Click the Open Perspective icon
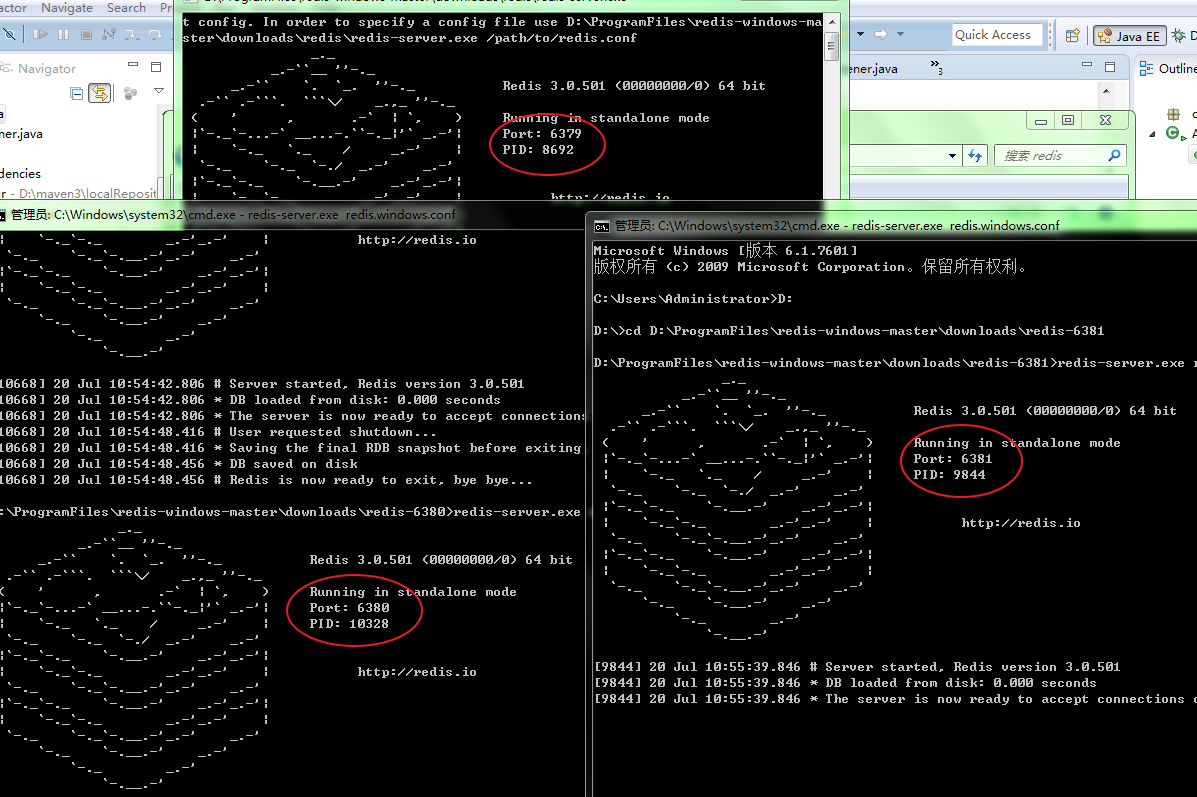 1073,35
